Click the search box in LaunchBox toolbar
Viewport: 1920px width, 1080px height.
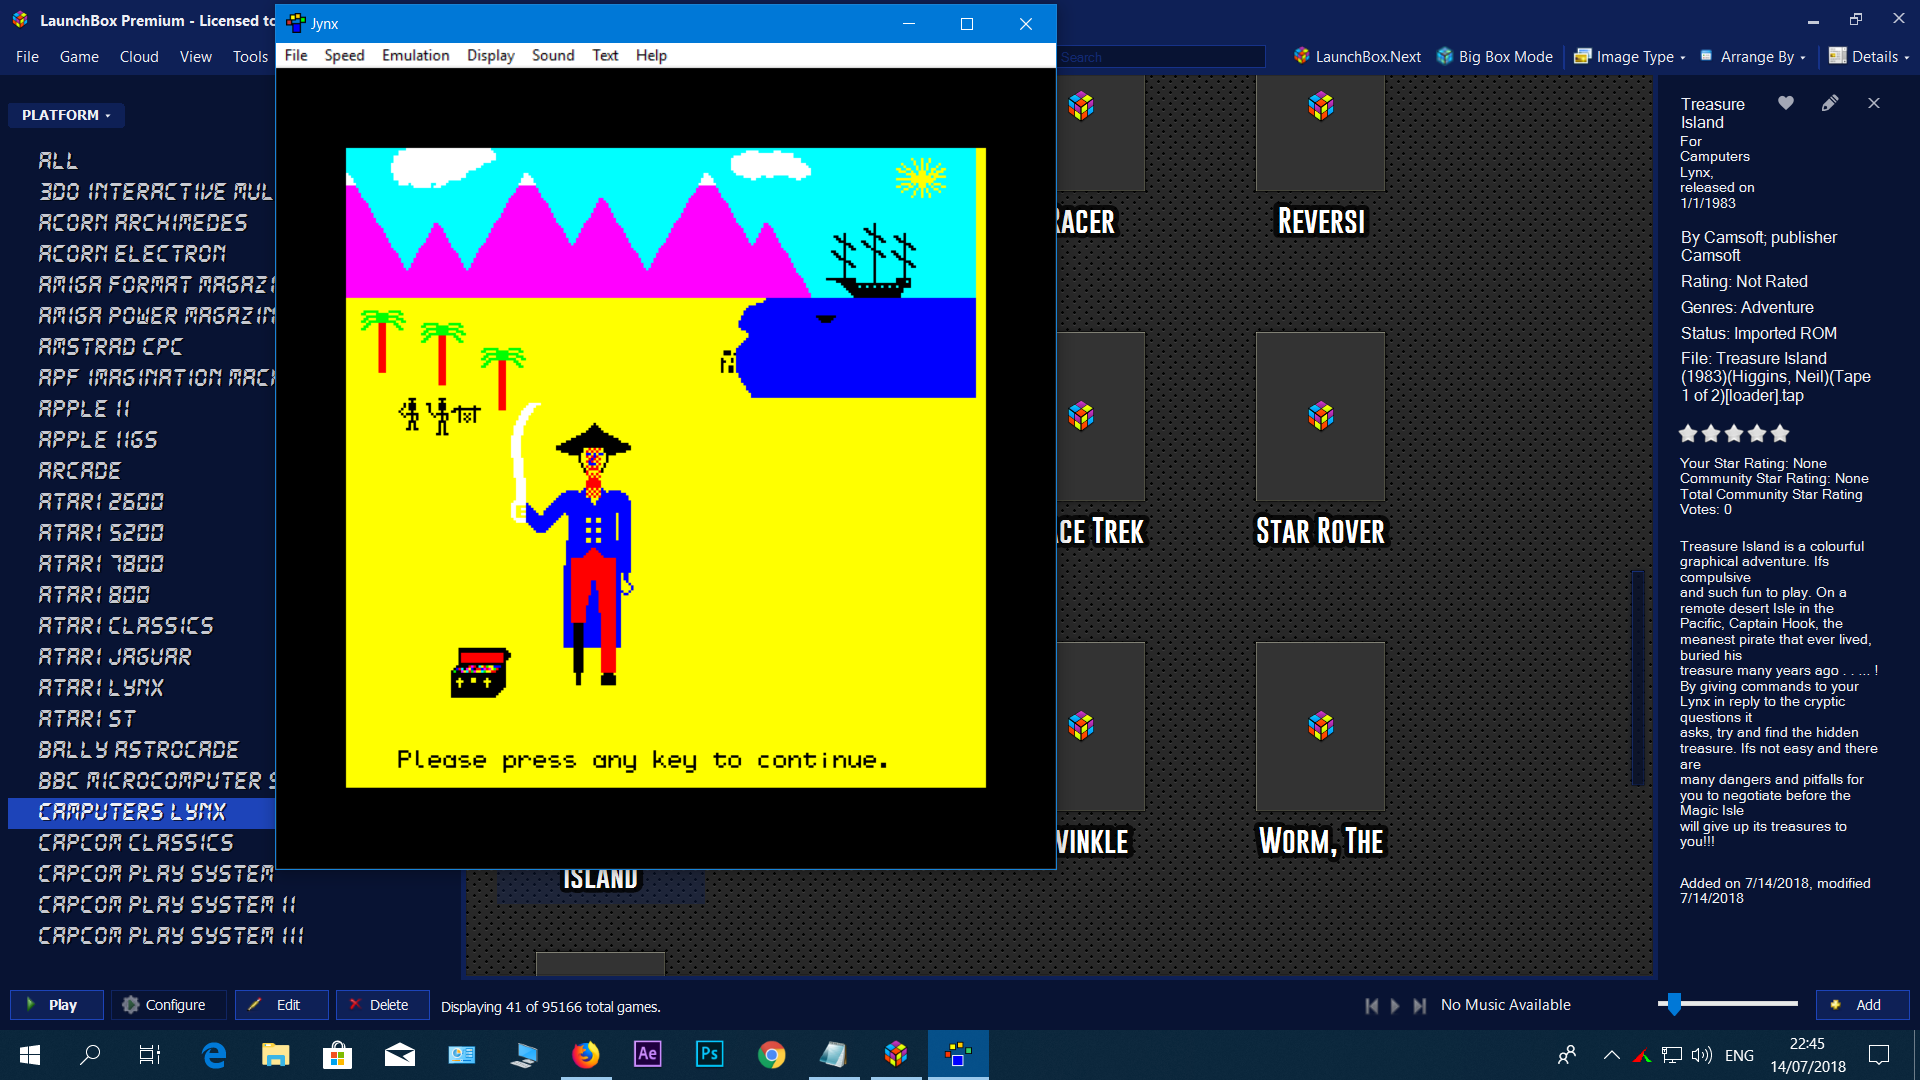(x=1161, y=57)
